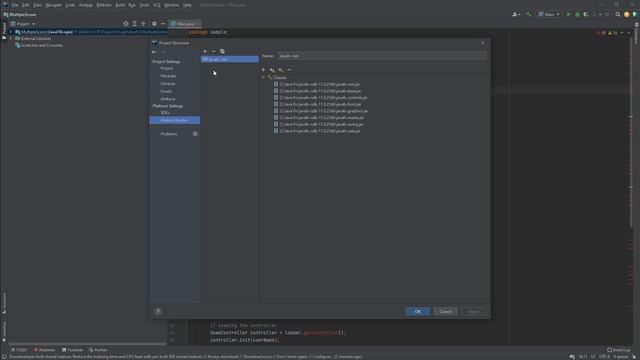Remove the selected global library with minus icon
The width and height of the screenshot is (640, 360).
coord(213,51)
